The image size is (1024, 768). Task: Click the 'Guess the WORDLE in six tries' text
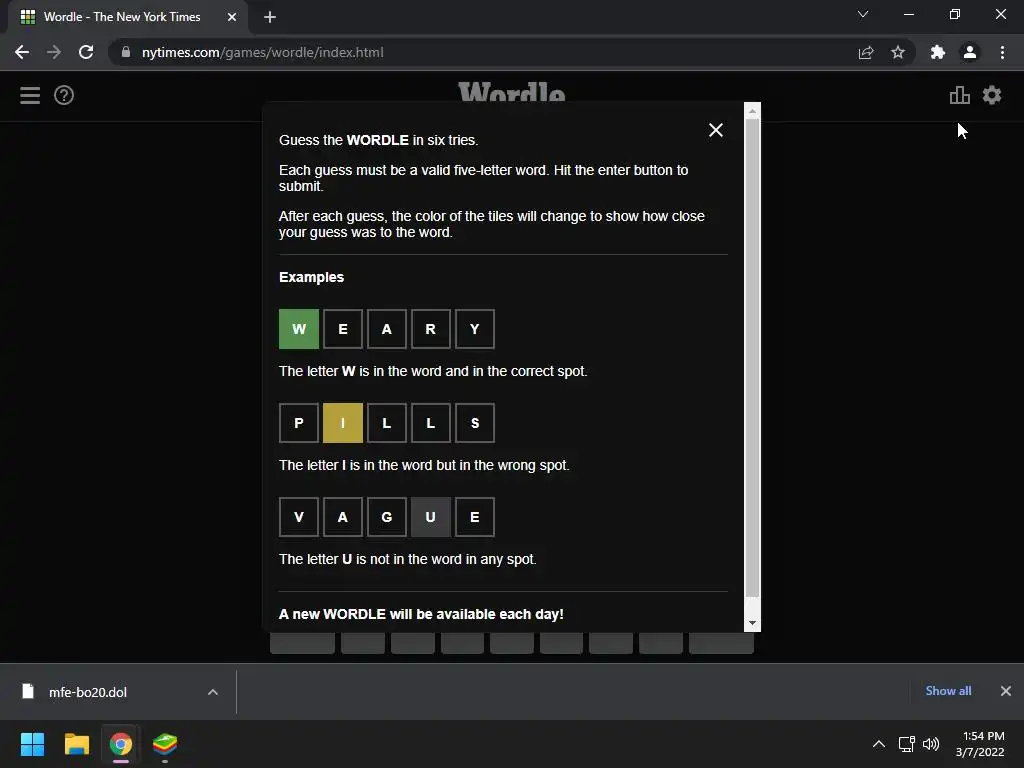379,140
